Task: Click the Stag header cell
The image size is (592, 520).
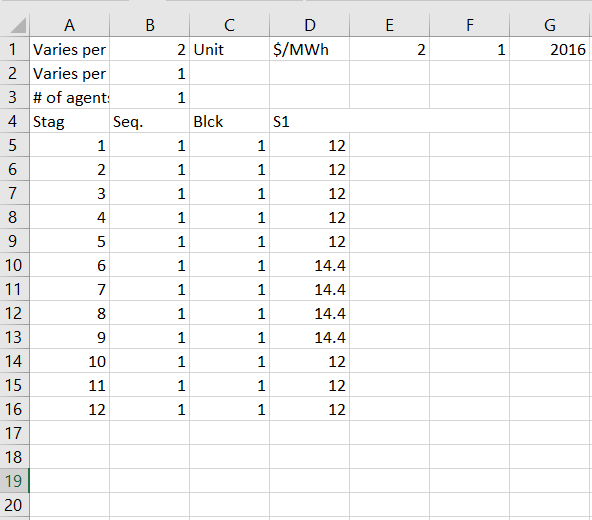Action: [69, 121]
